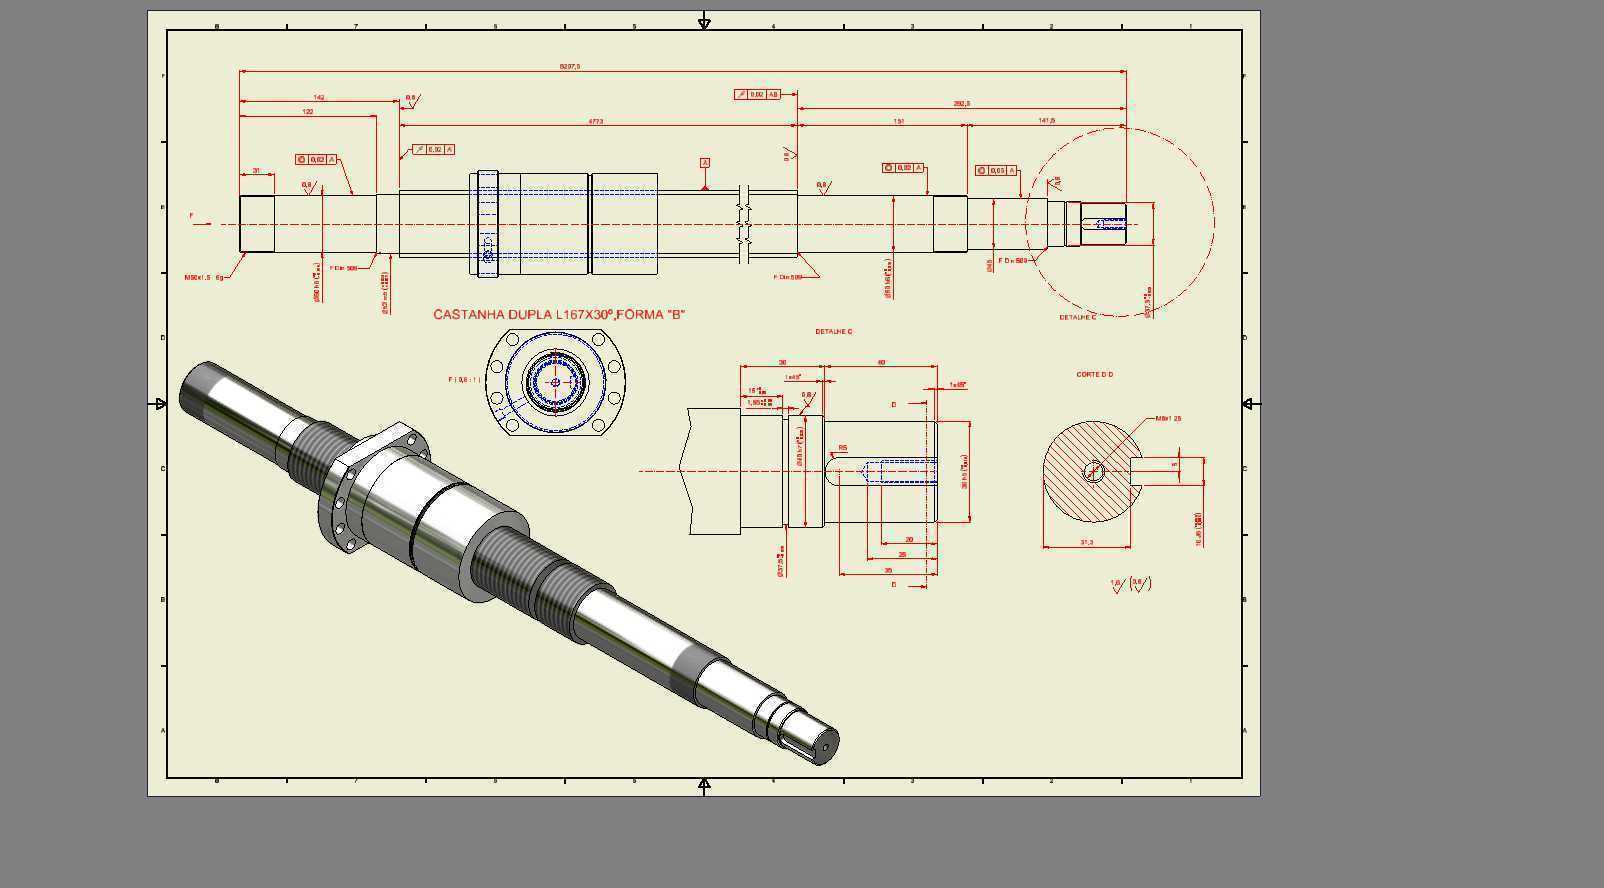Click the double nut body in side view
The image size is (1604, 888).
(564, 223)
